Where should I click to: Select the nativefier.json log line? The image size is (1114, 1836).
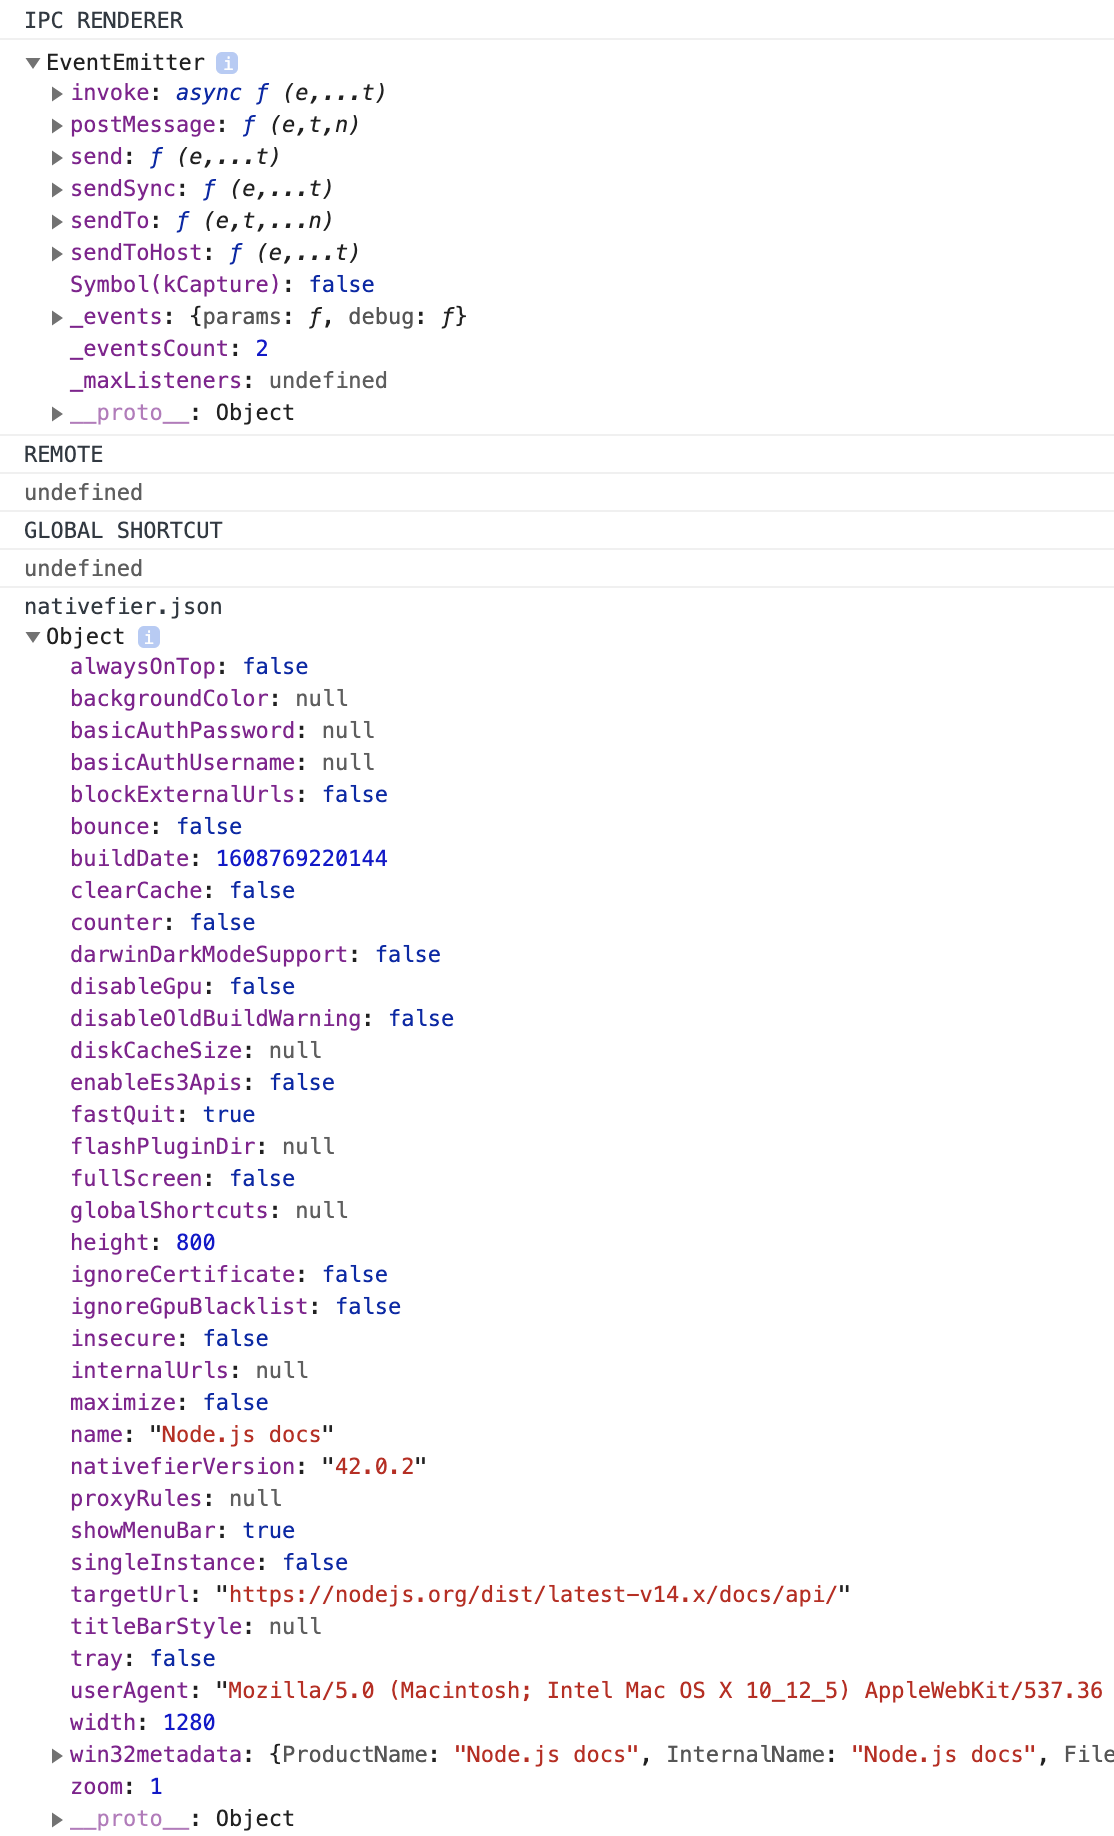(123, 606)
